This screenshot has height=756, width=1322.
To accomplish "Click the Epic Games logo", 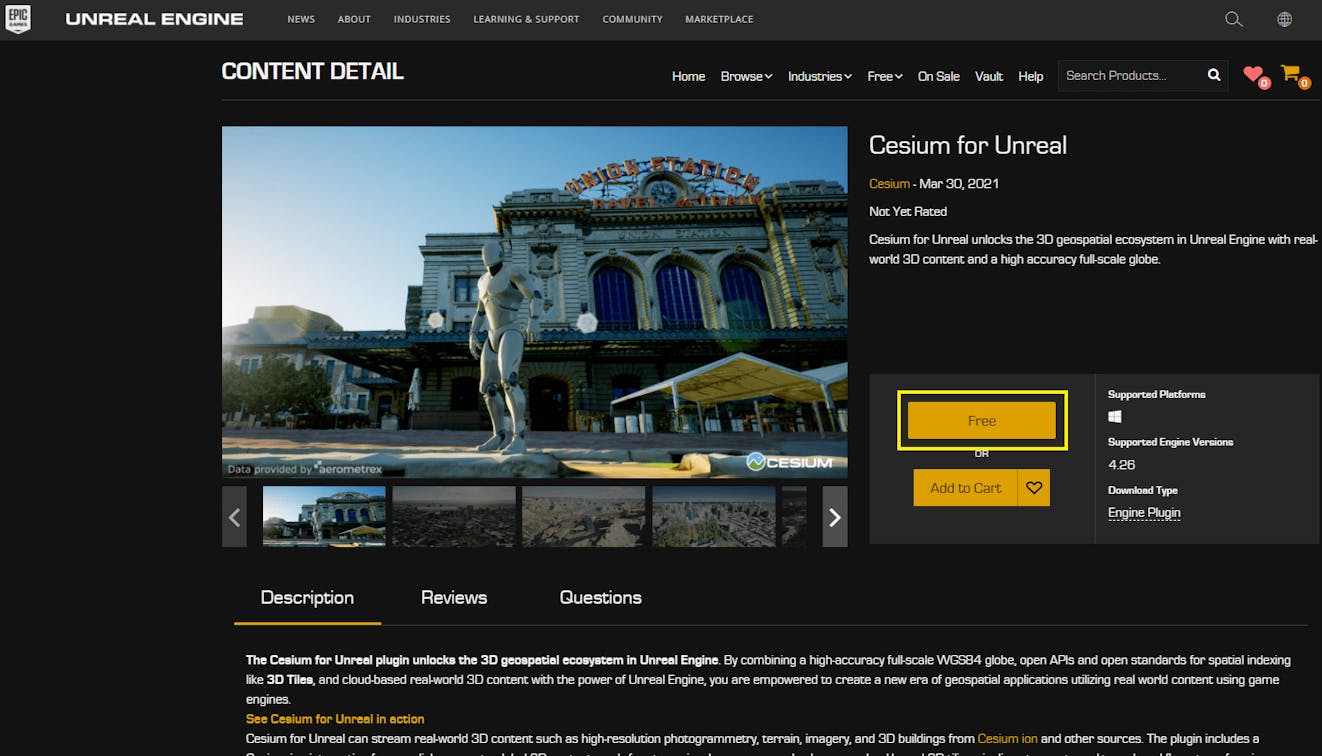I will [x=18, y=19].
